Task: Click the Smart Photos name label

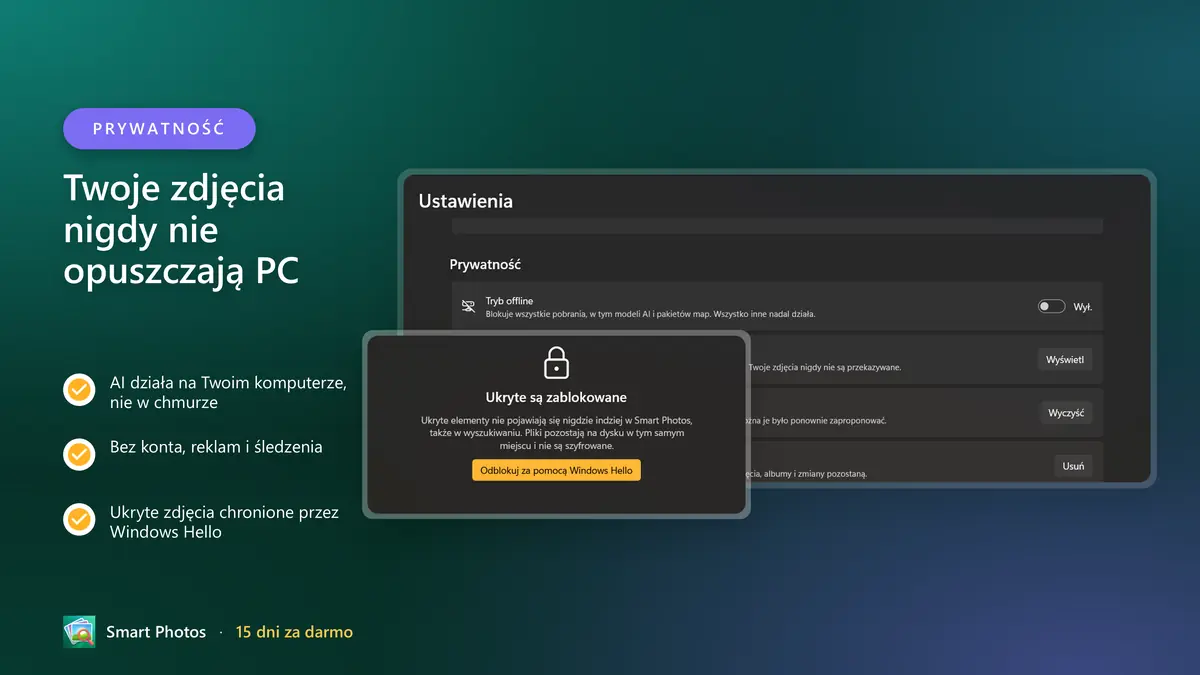Action: [x=156, y=632]
